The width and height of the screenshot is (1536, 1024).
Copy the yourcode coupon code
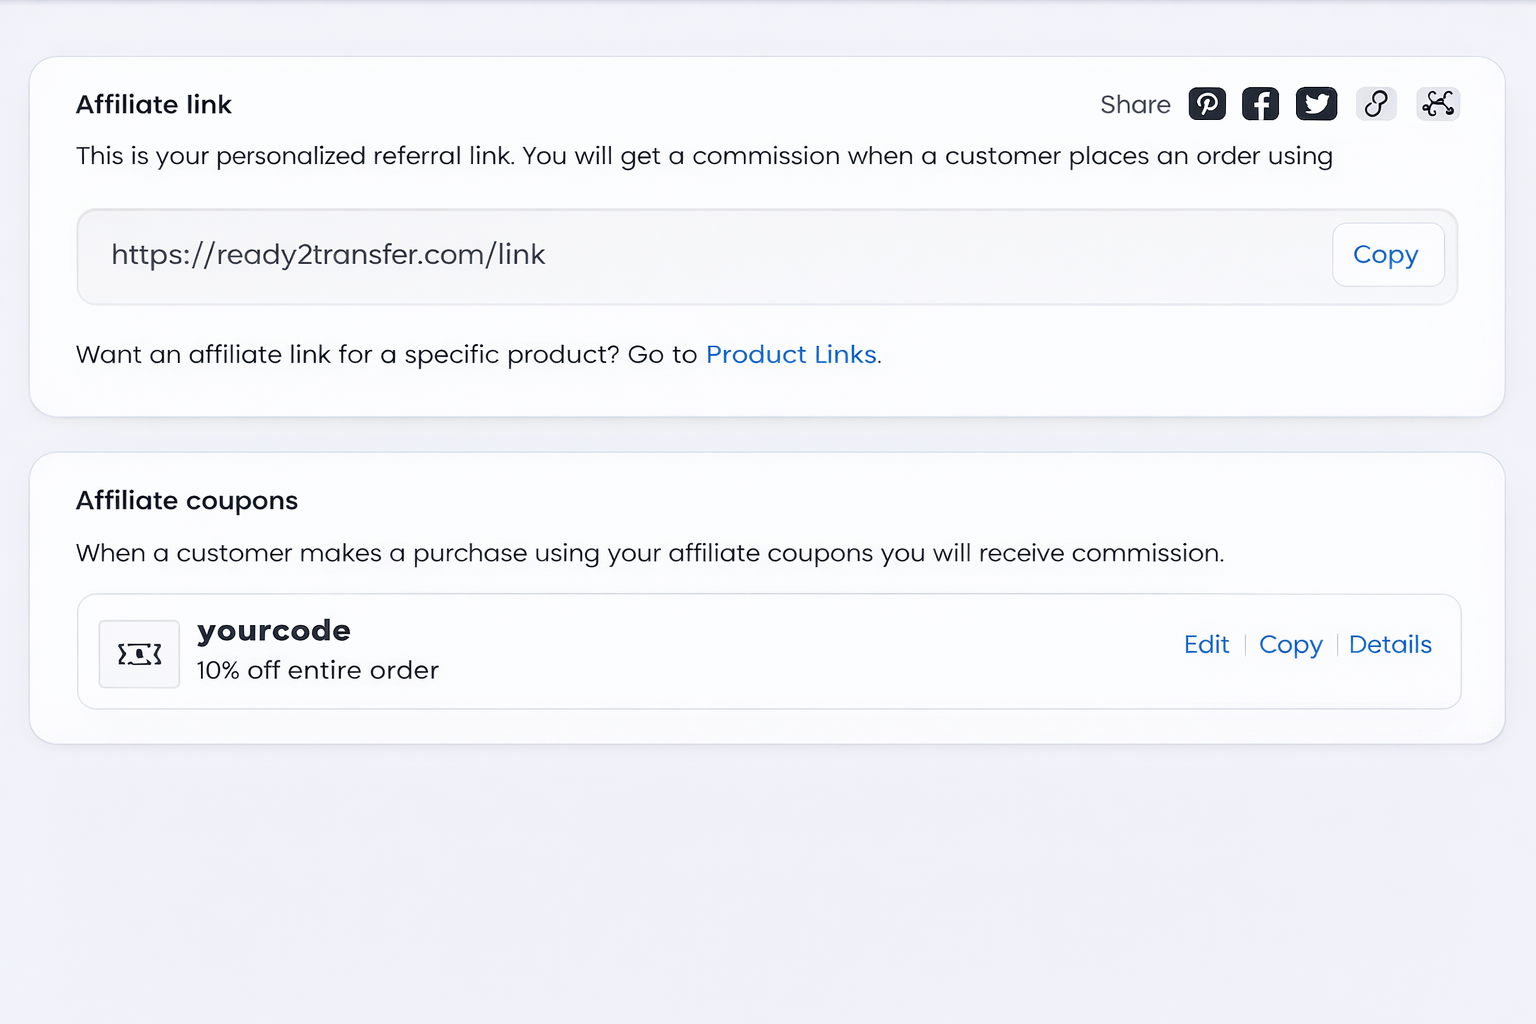[1290, 645]
